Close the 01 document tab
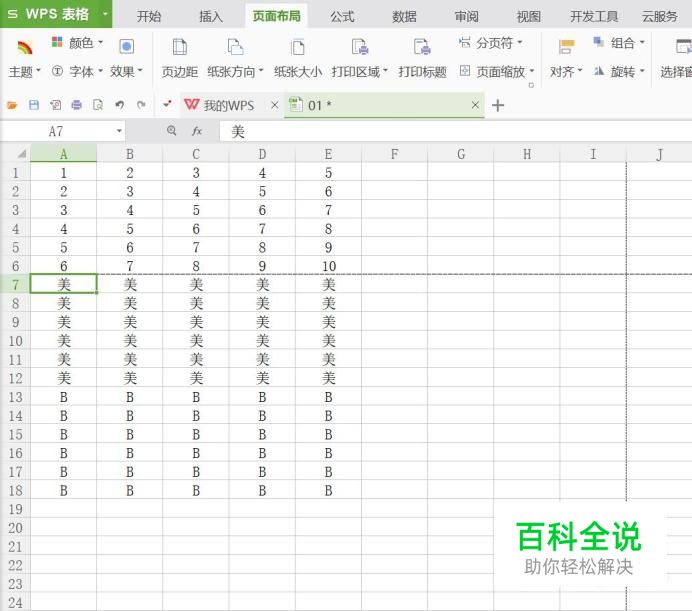 tap(475, 105)
